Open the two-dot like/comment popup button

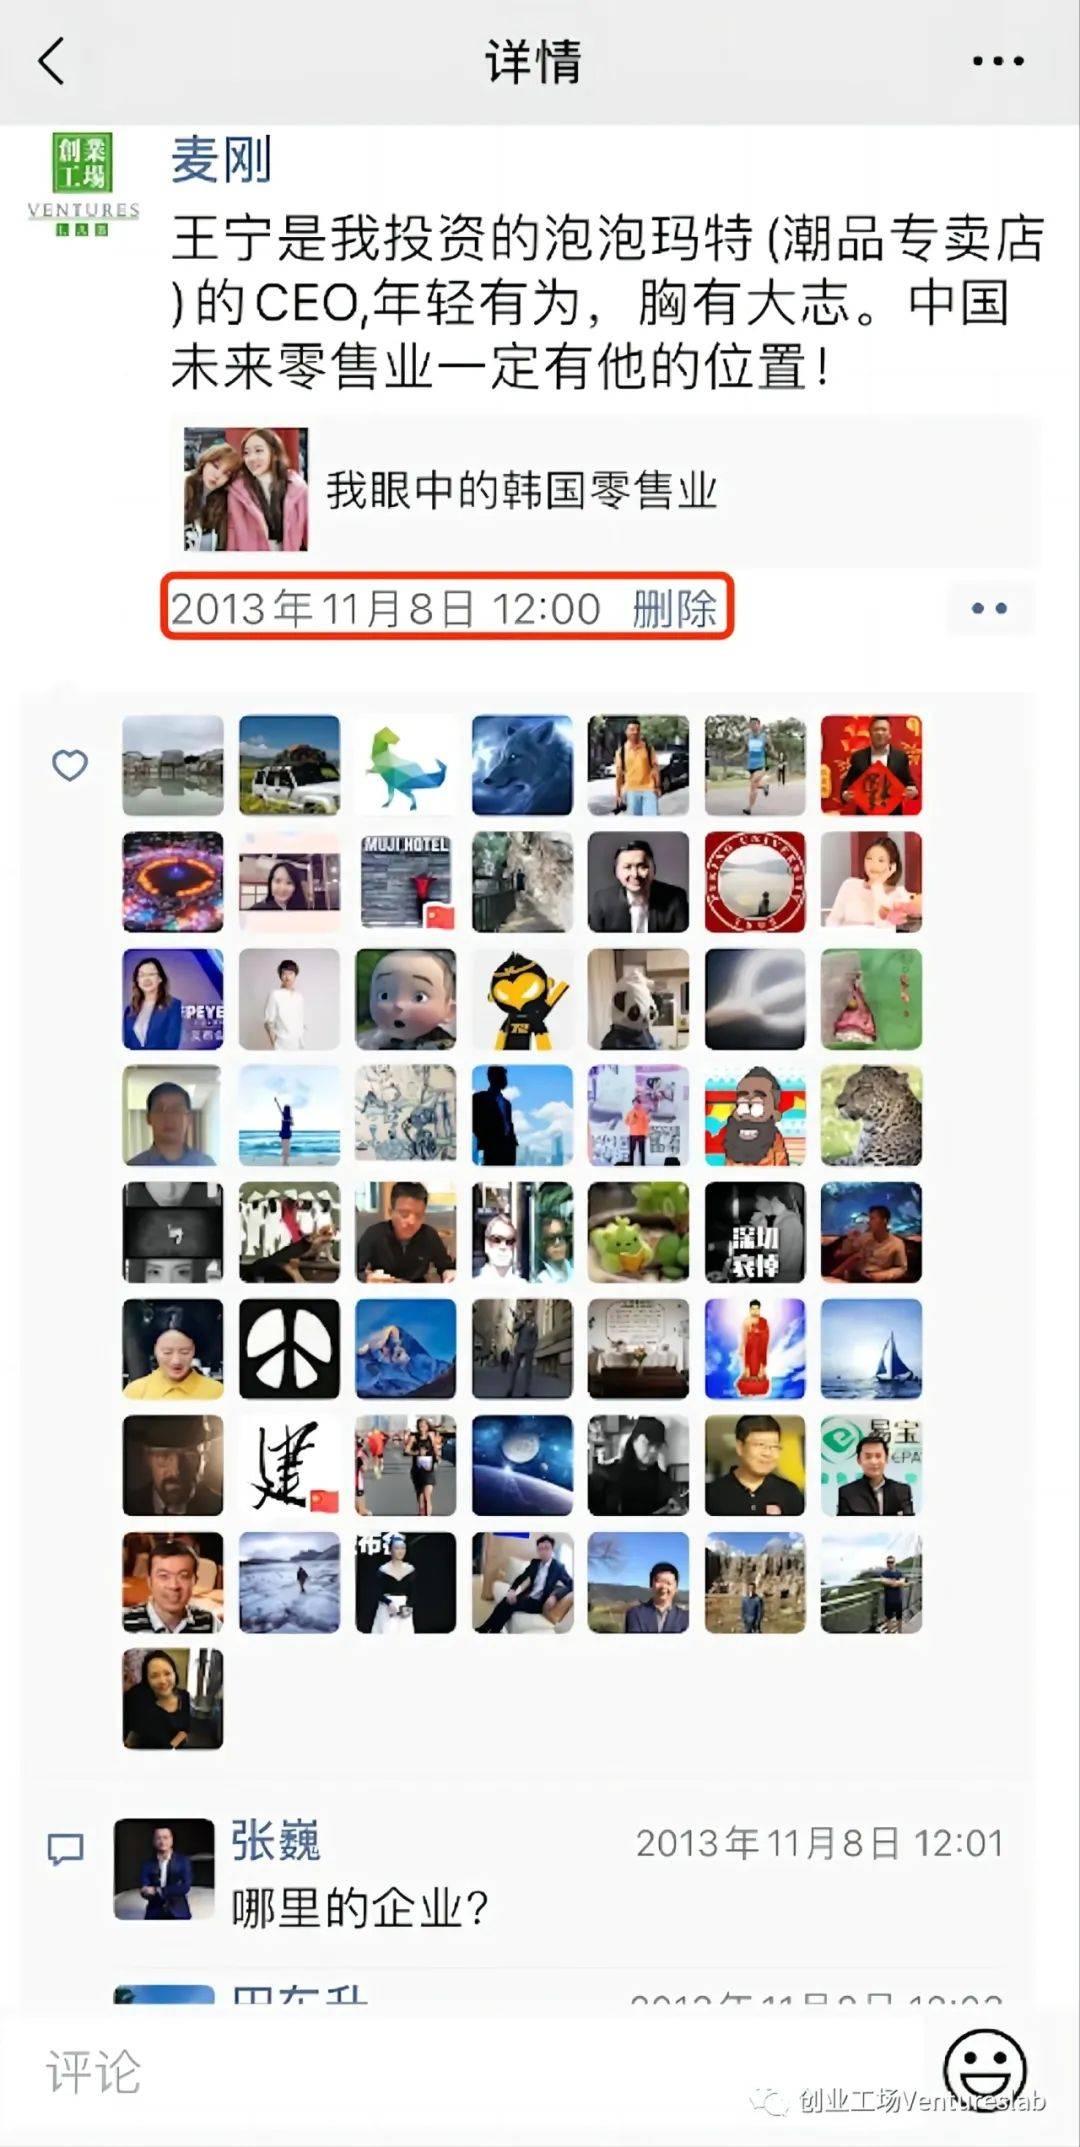(x=988, y=608)
